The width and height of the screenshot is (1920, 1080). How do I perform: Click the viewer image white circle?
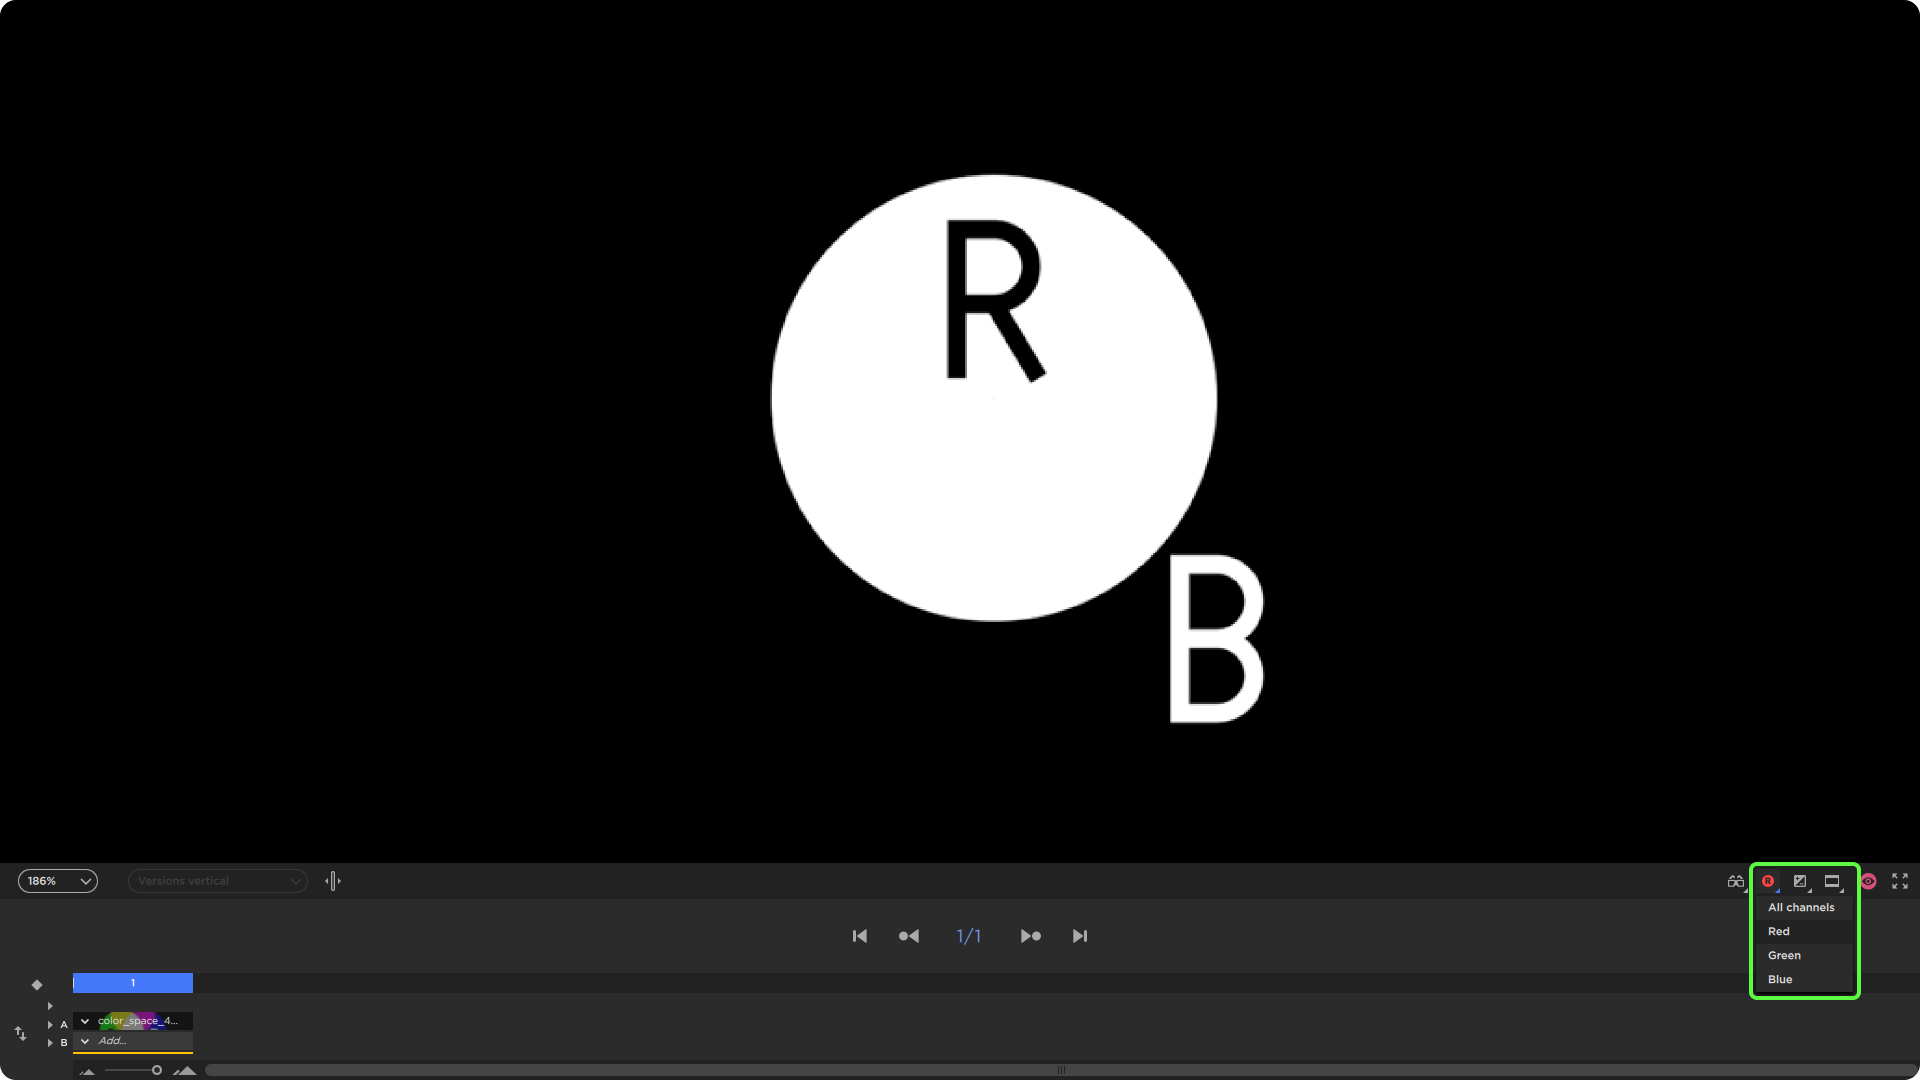pyautogui.click(x=993, y=398)
